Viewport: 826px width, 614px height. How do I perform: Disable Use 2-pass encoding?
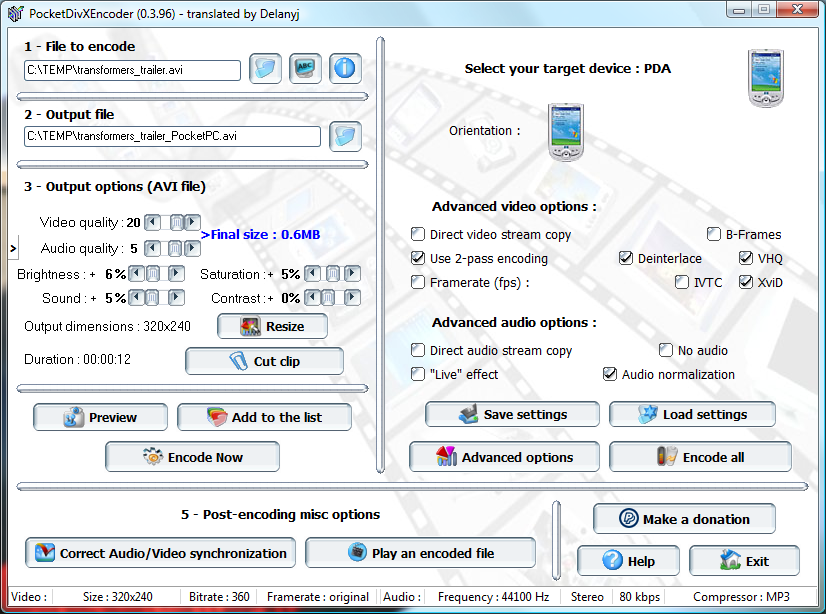[x=418, y=258]
